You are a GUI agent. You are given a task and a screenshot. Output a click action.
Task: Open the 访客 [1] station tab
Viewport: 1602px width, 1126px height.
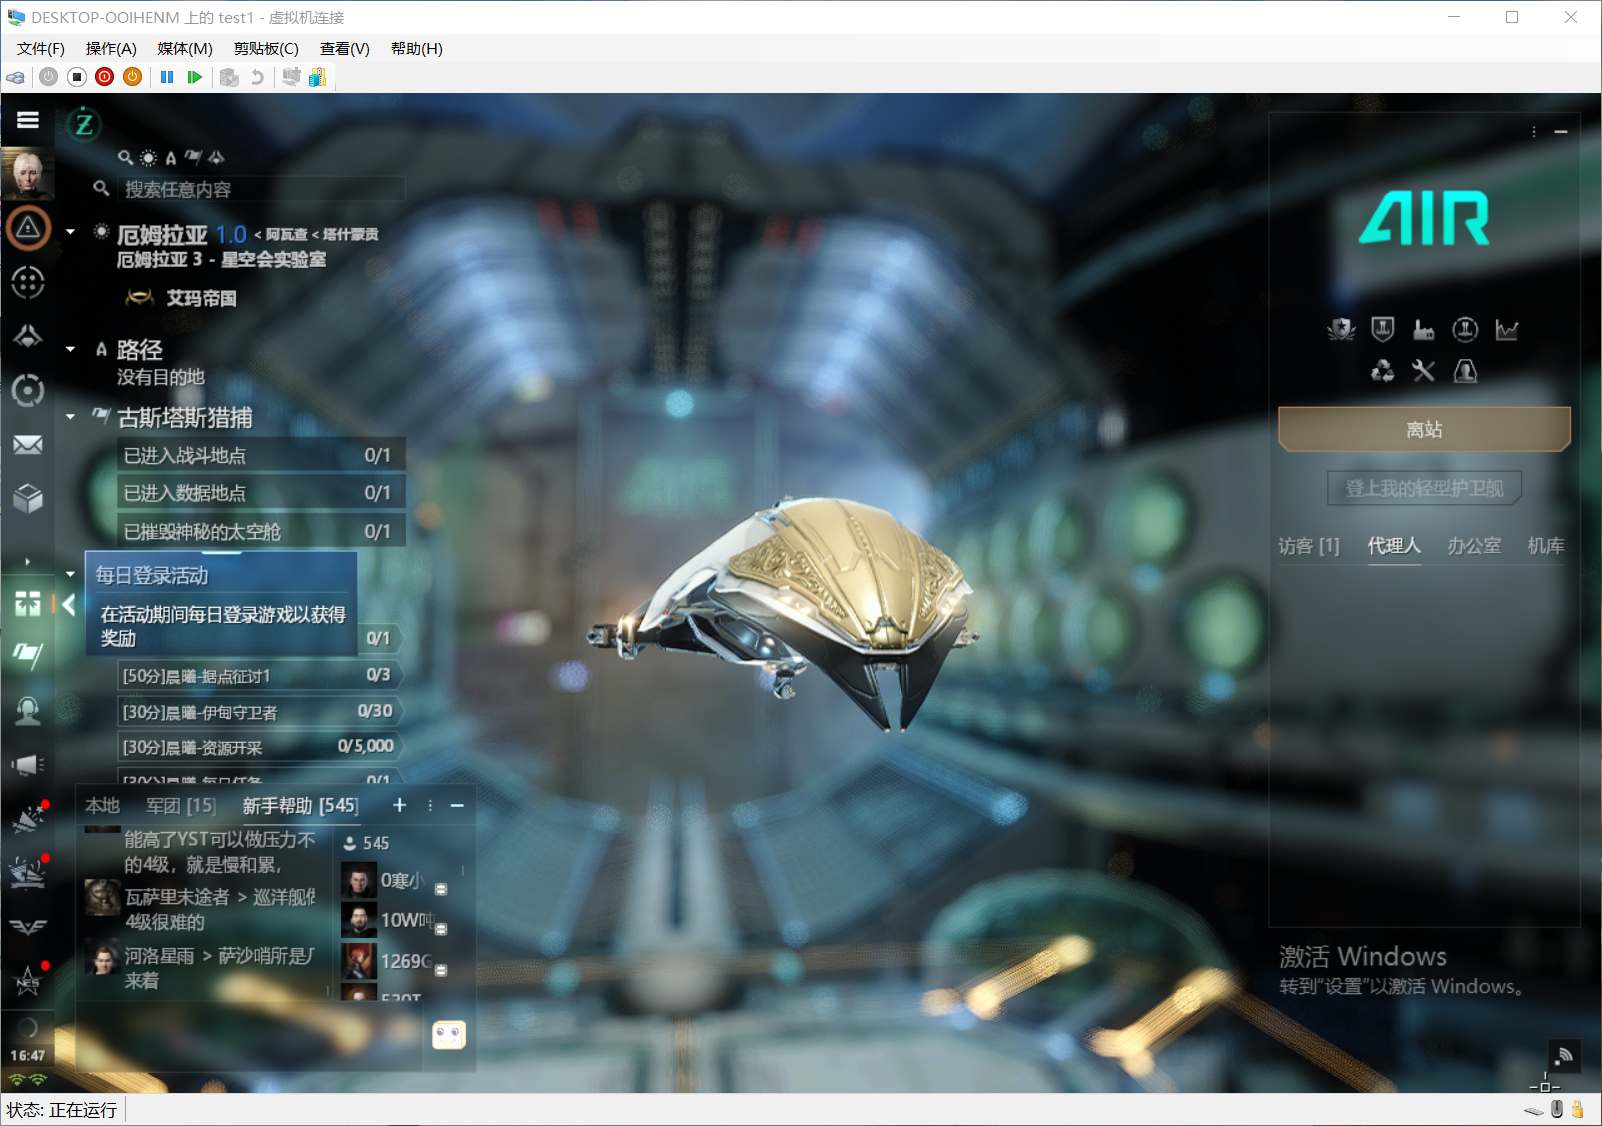(1308, 545)
